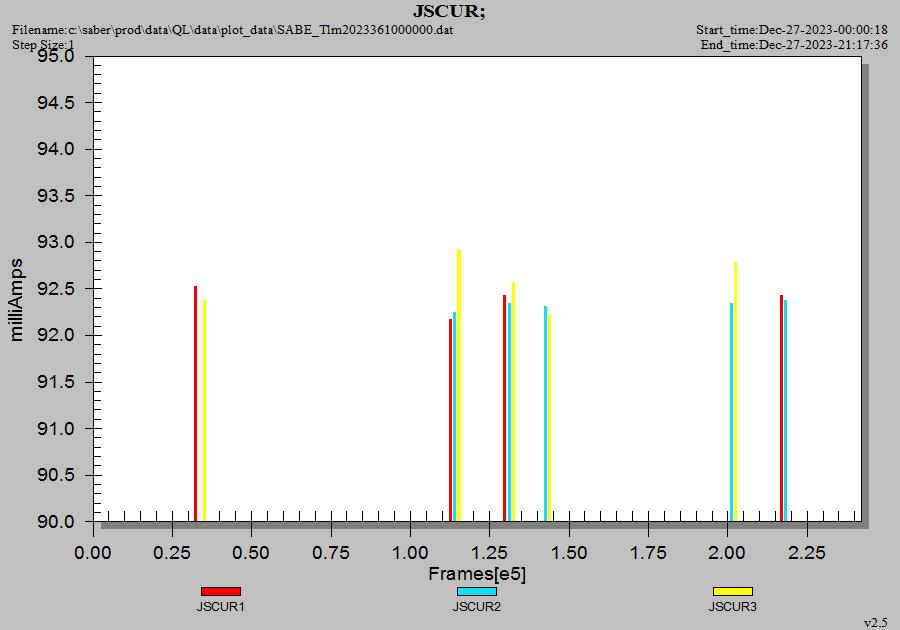Click the Step Size:1 text
This screenshot has width=900, height=630.
[44, 44]
